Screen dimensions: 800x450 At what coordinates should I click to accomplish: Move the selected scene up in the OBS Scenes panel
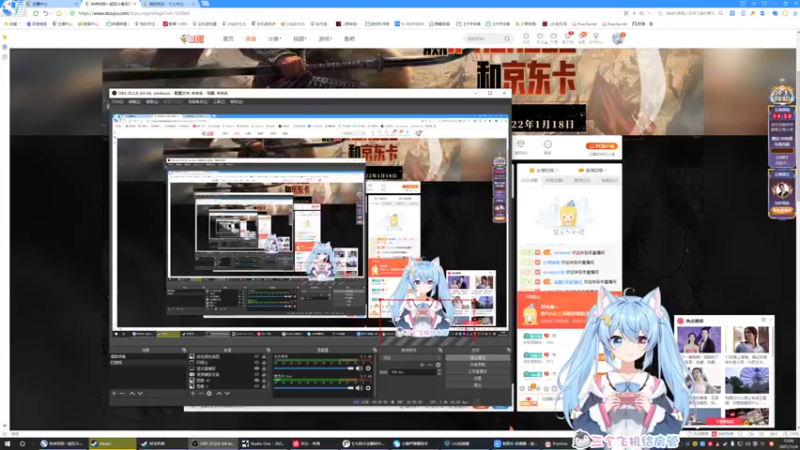(132, 393)
